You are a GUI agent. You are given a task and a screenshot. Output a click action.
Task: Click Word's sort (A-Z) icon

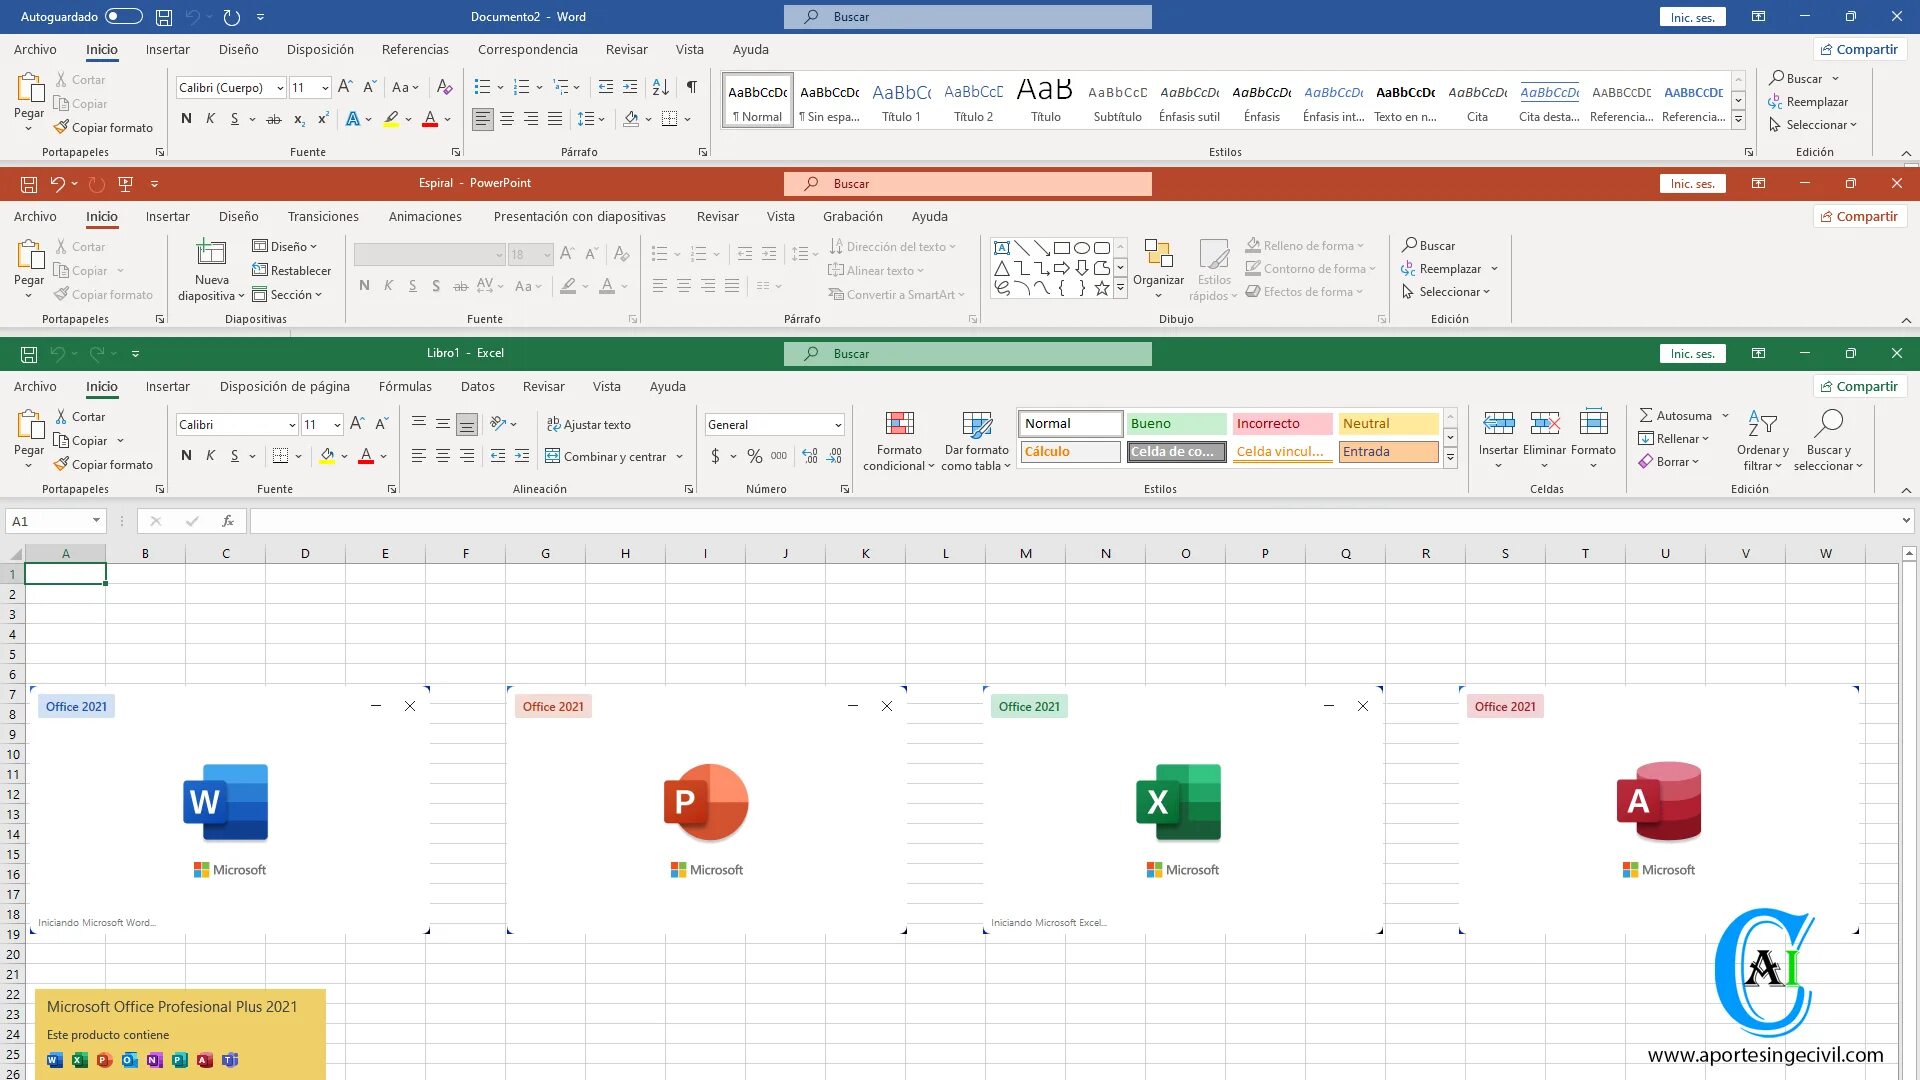pyautogui.click(x=660, y=88)
